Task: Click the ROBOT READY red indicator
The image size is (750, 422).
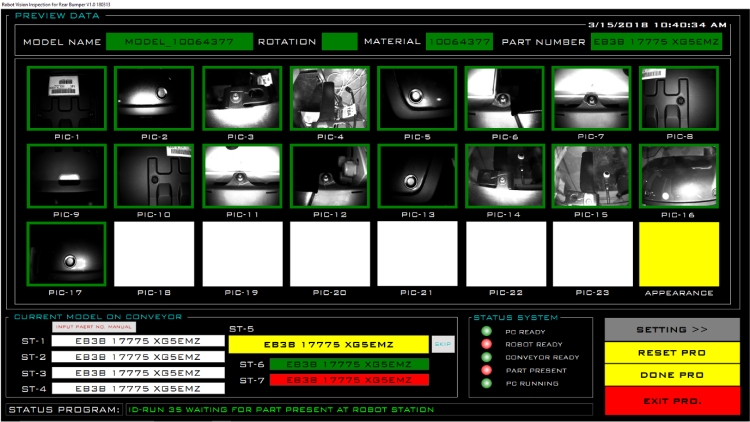Action: coord(486,344)
